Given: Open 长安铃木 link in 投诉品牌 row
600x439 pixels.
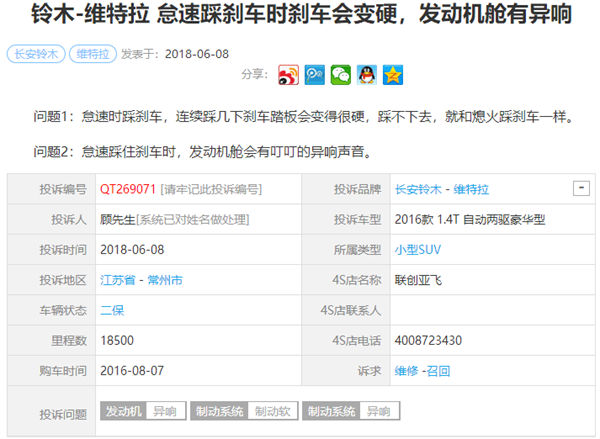Looking at the screenshot, I should coord(418,189).
